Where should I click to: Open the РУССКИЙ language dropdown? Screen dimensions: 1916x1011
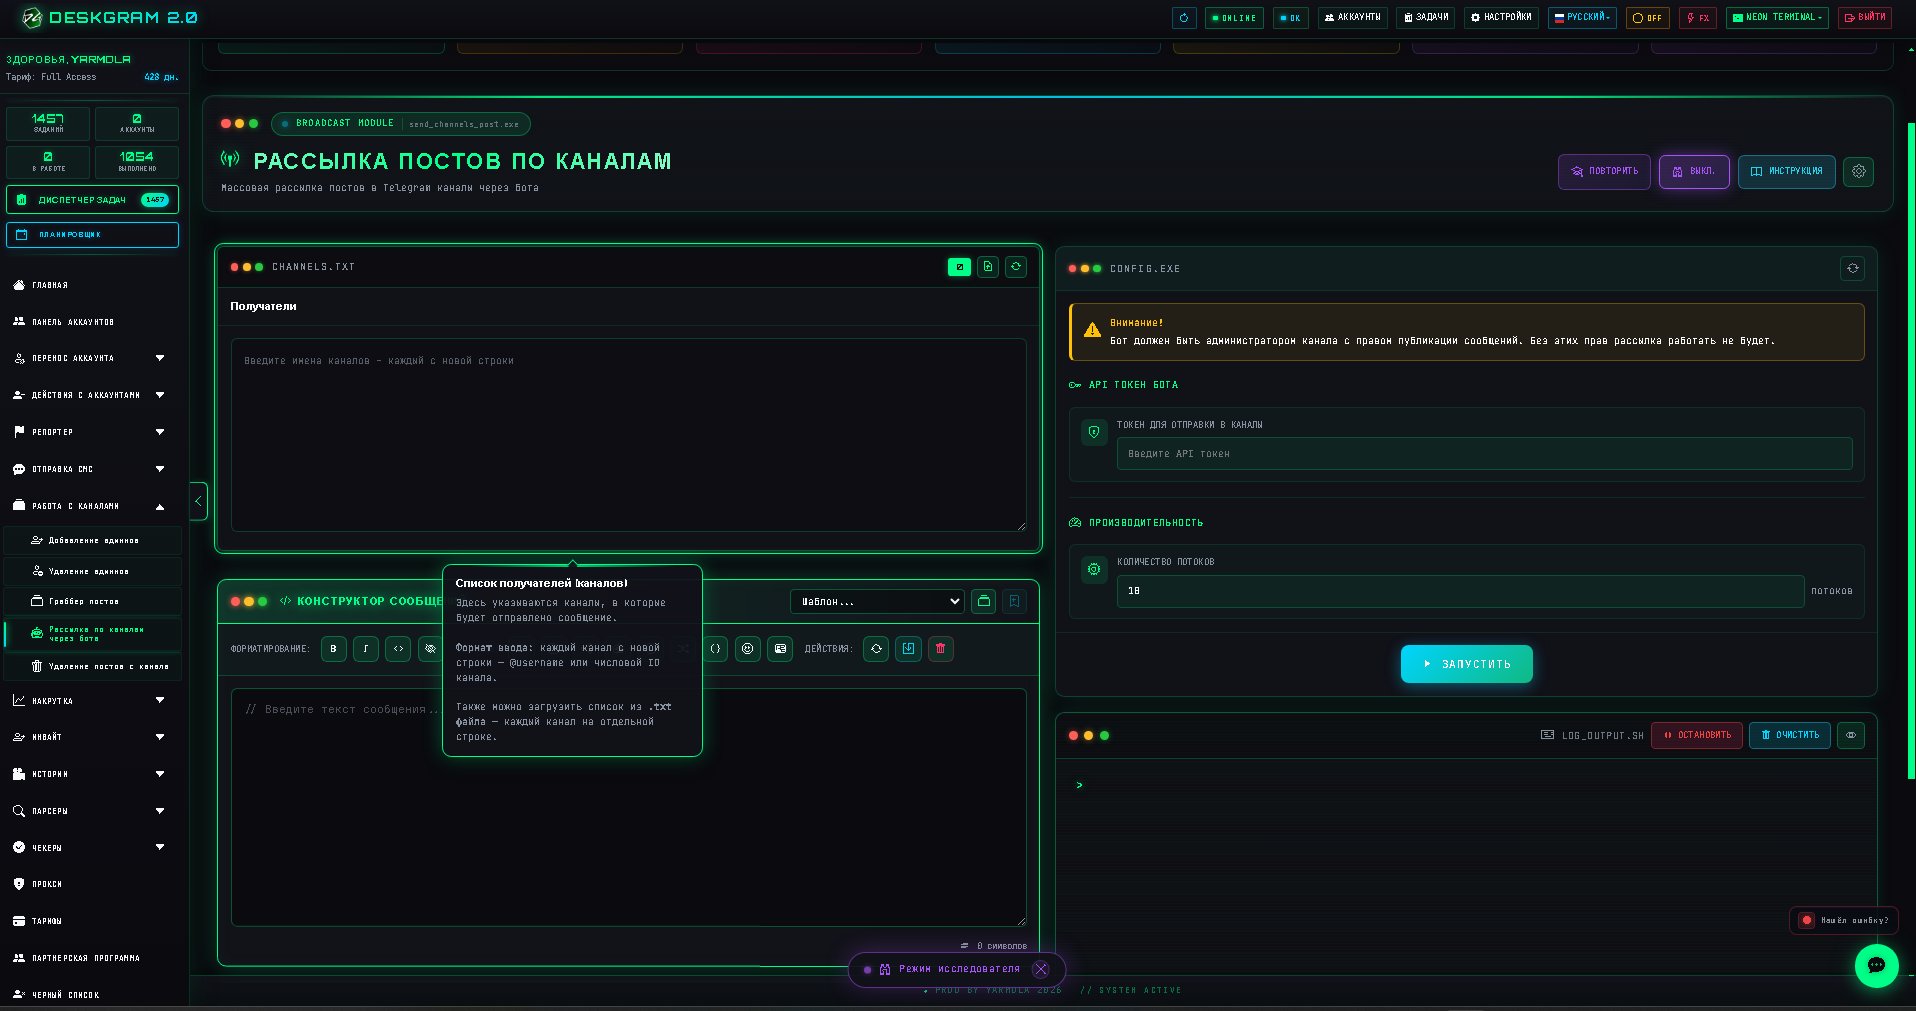1582,18
